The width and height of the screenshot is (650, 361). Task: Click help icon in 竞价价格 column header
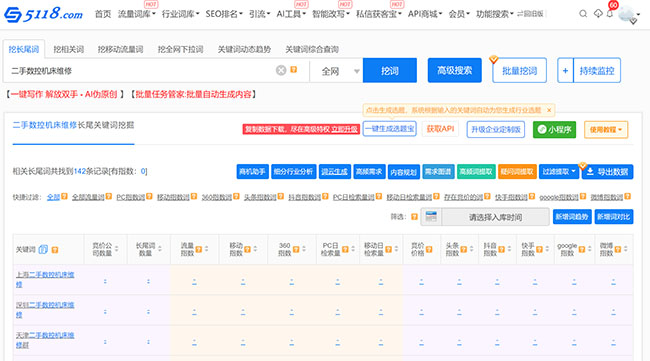pos(429,249)
